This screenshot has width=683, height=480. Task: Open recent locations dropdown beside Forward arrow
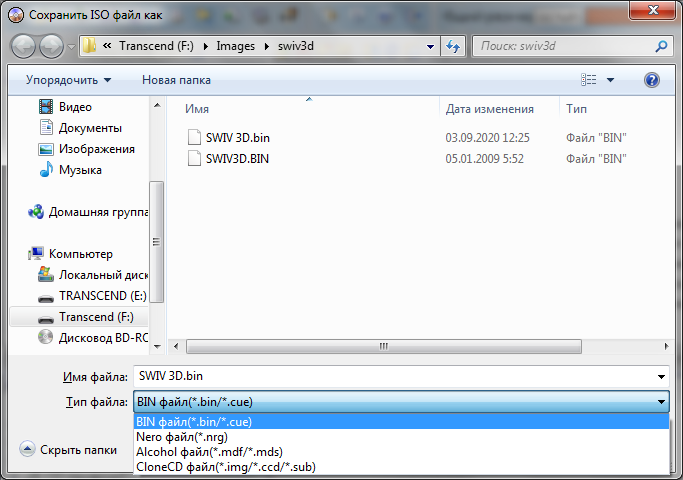(71, 47)
